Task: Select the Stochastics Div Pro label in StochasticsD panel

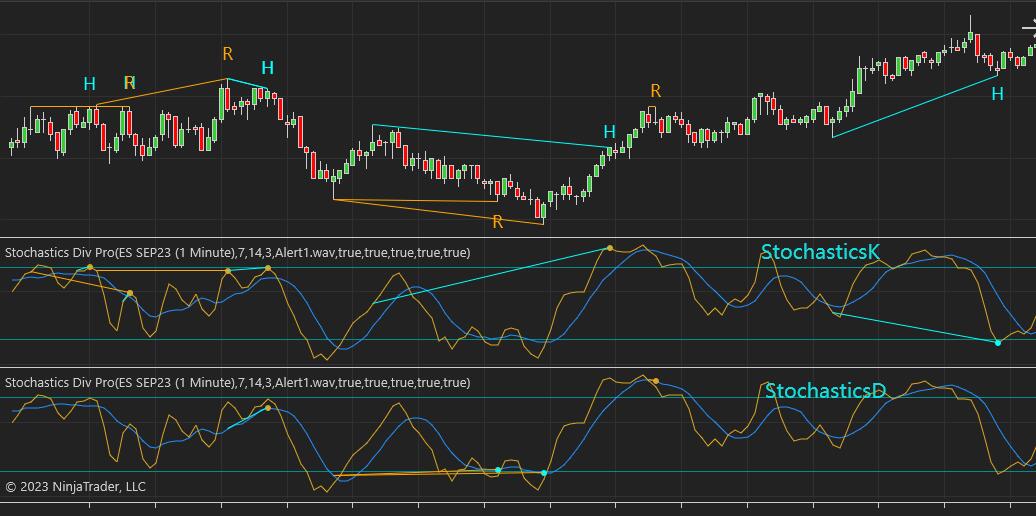Action: 238,383
